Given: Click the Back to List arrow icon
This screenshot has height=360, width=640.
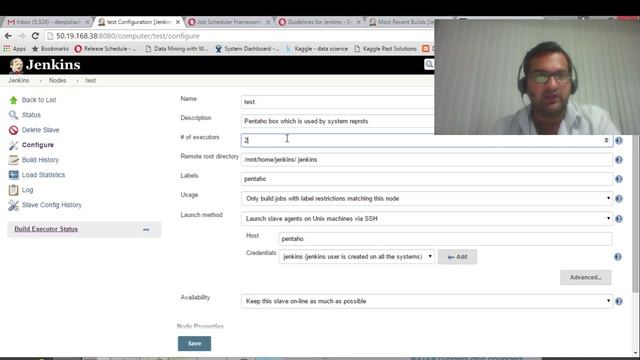Looking at the screenshot, I should [13, 100].
